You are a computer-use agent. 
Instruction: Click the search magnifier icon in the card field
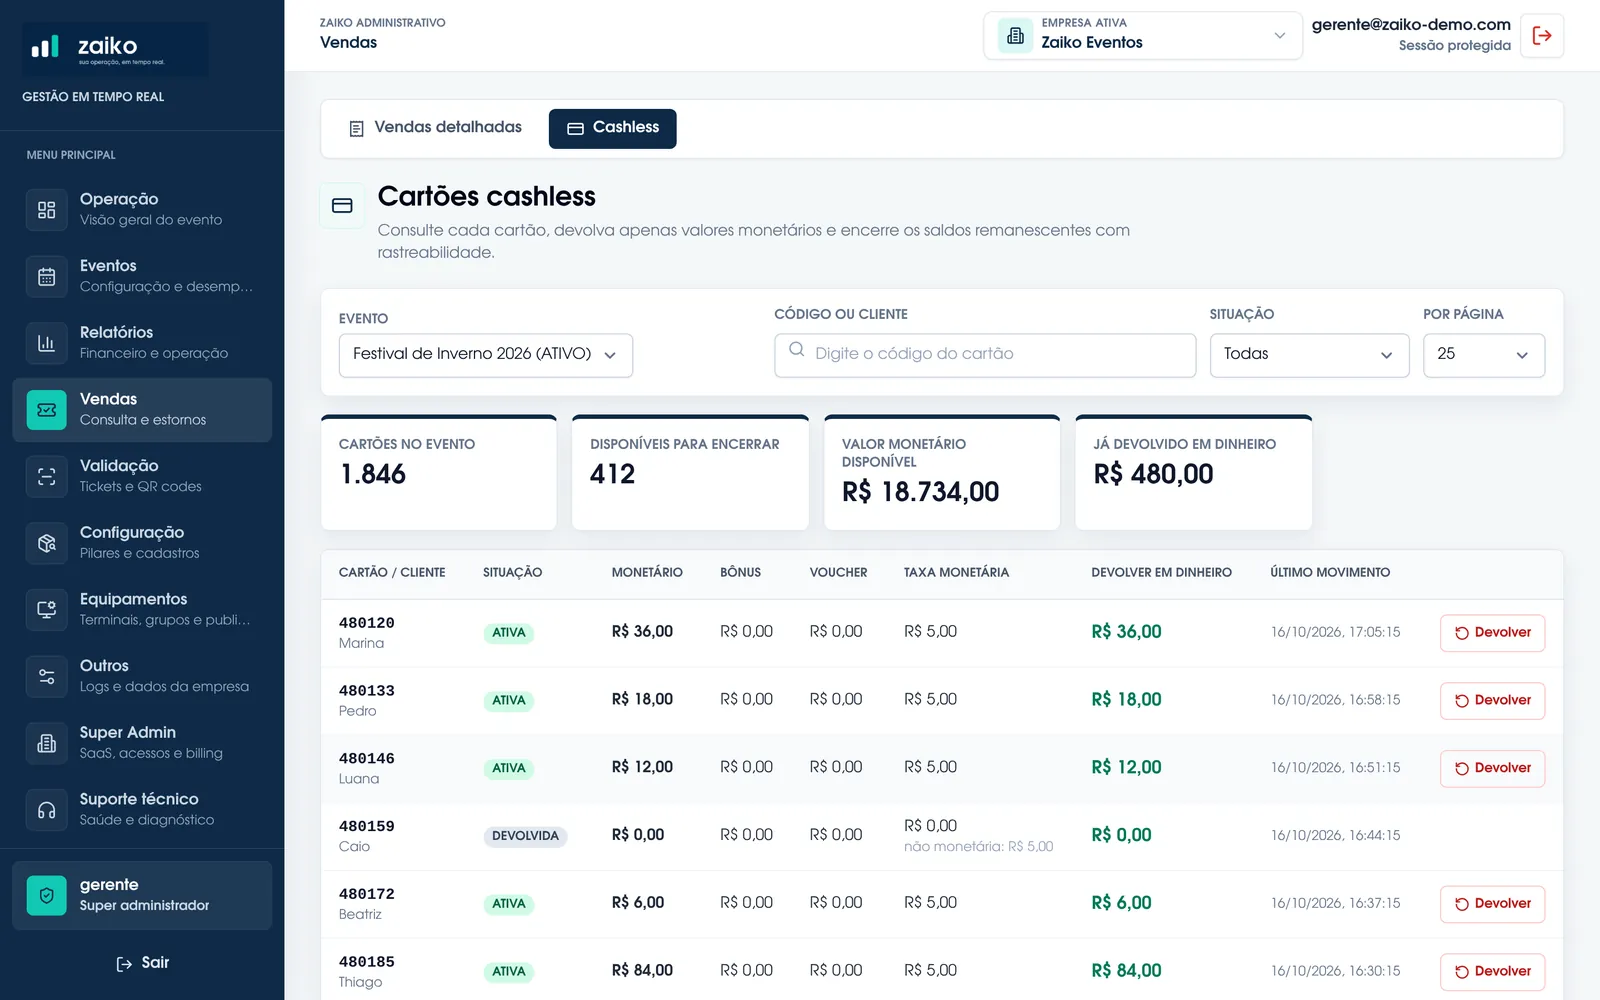click(x=797, y=350)
